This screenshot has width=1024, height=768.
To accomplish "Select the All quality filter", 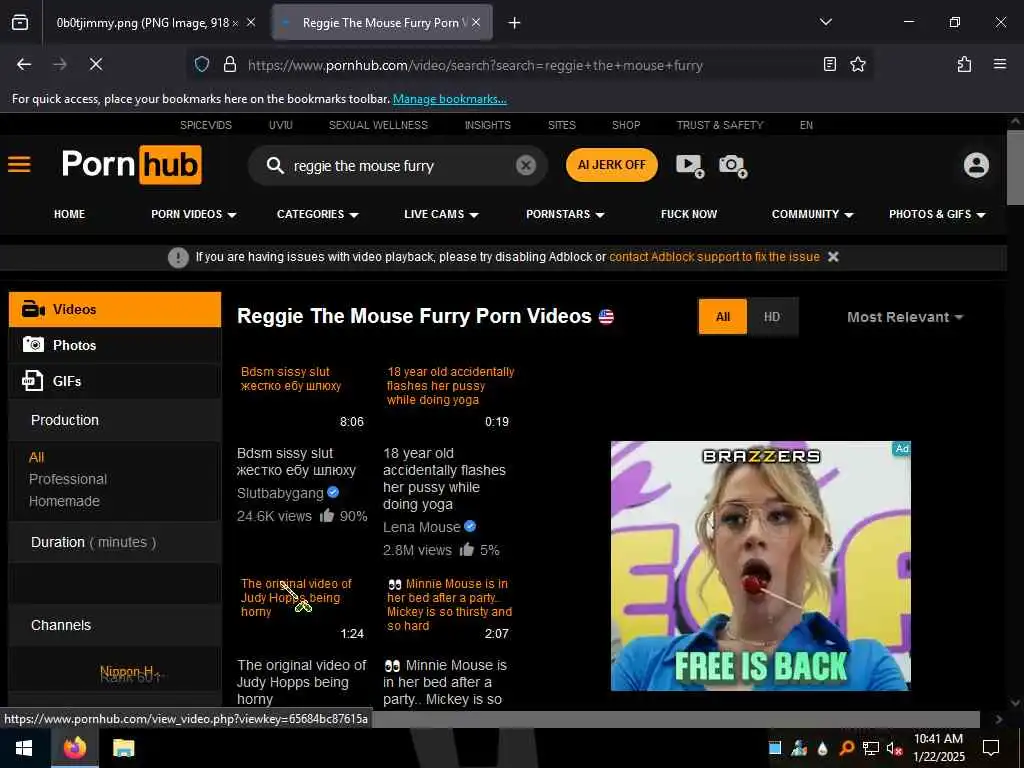I will [722, 317].
